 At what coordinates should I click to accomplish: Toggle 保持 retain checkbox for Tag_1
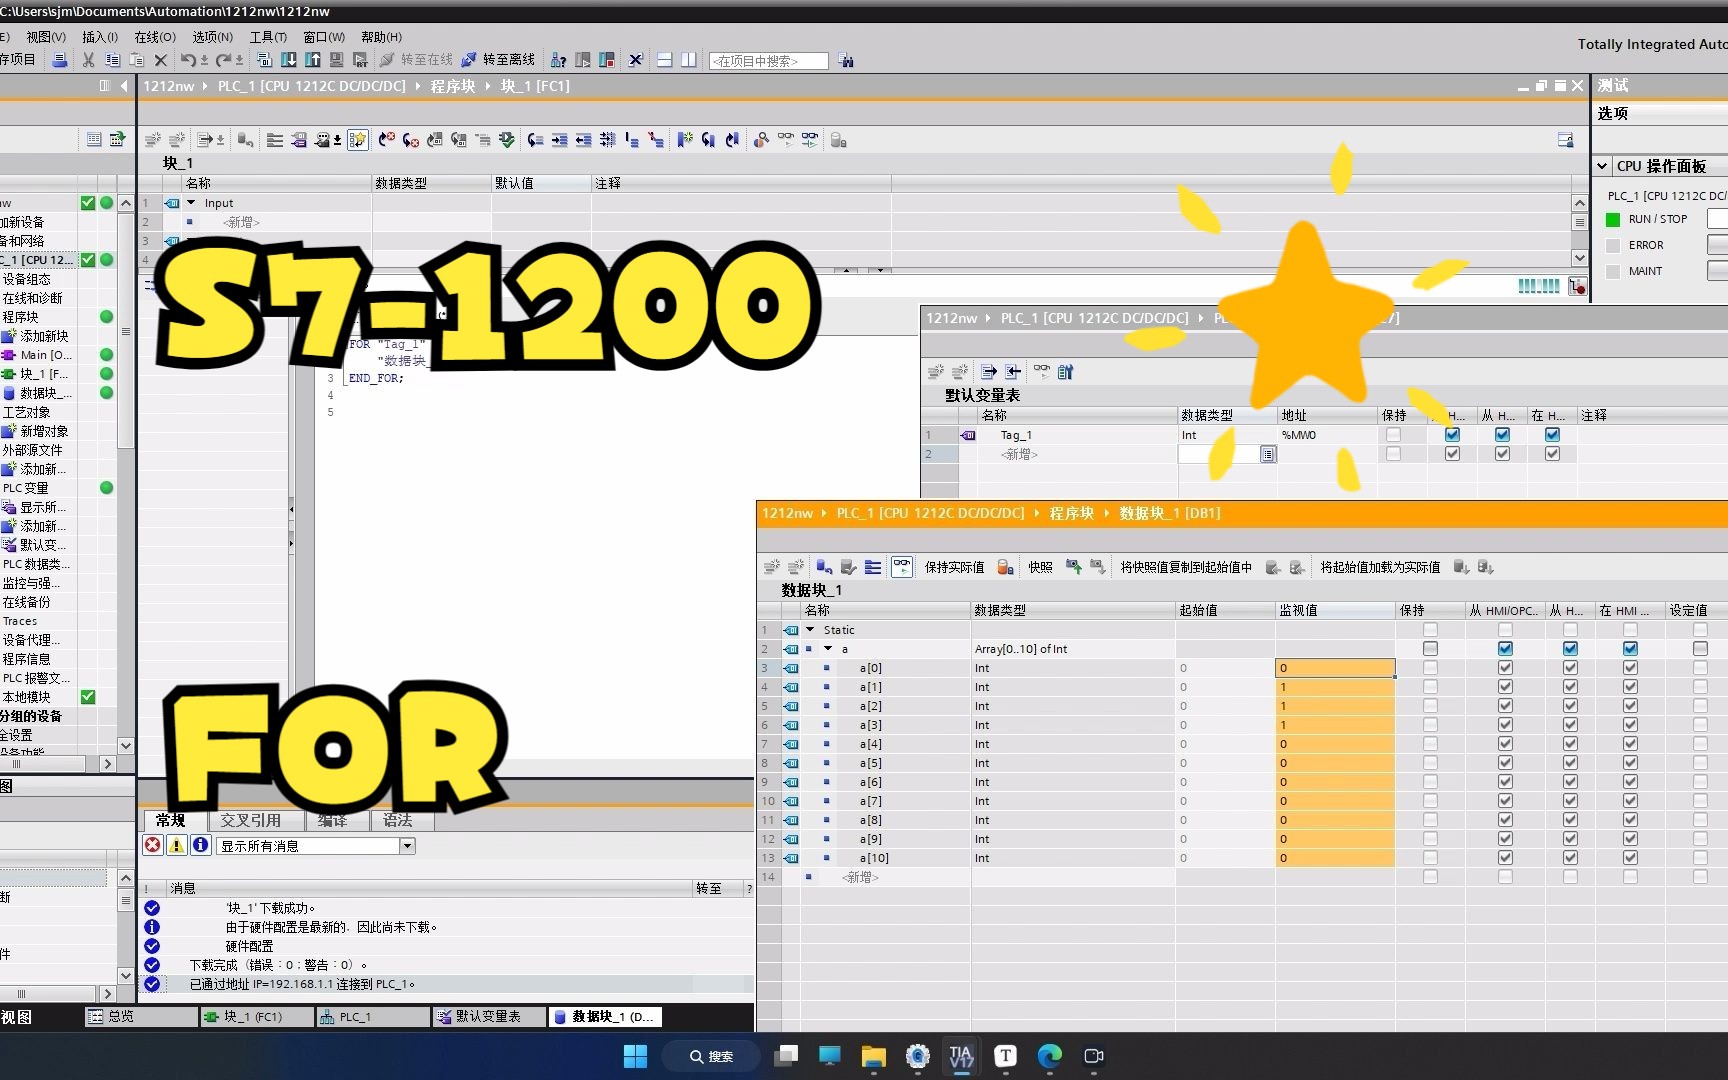point(1393,435)
